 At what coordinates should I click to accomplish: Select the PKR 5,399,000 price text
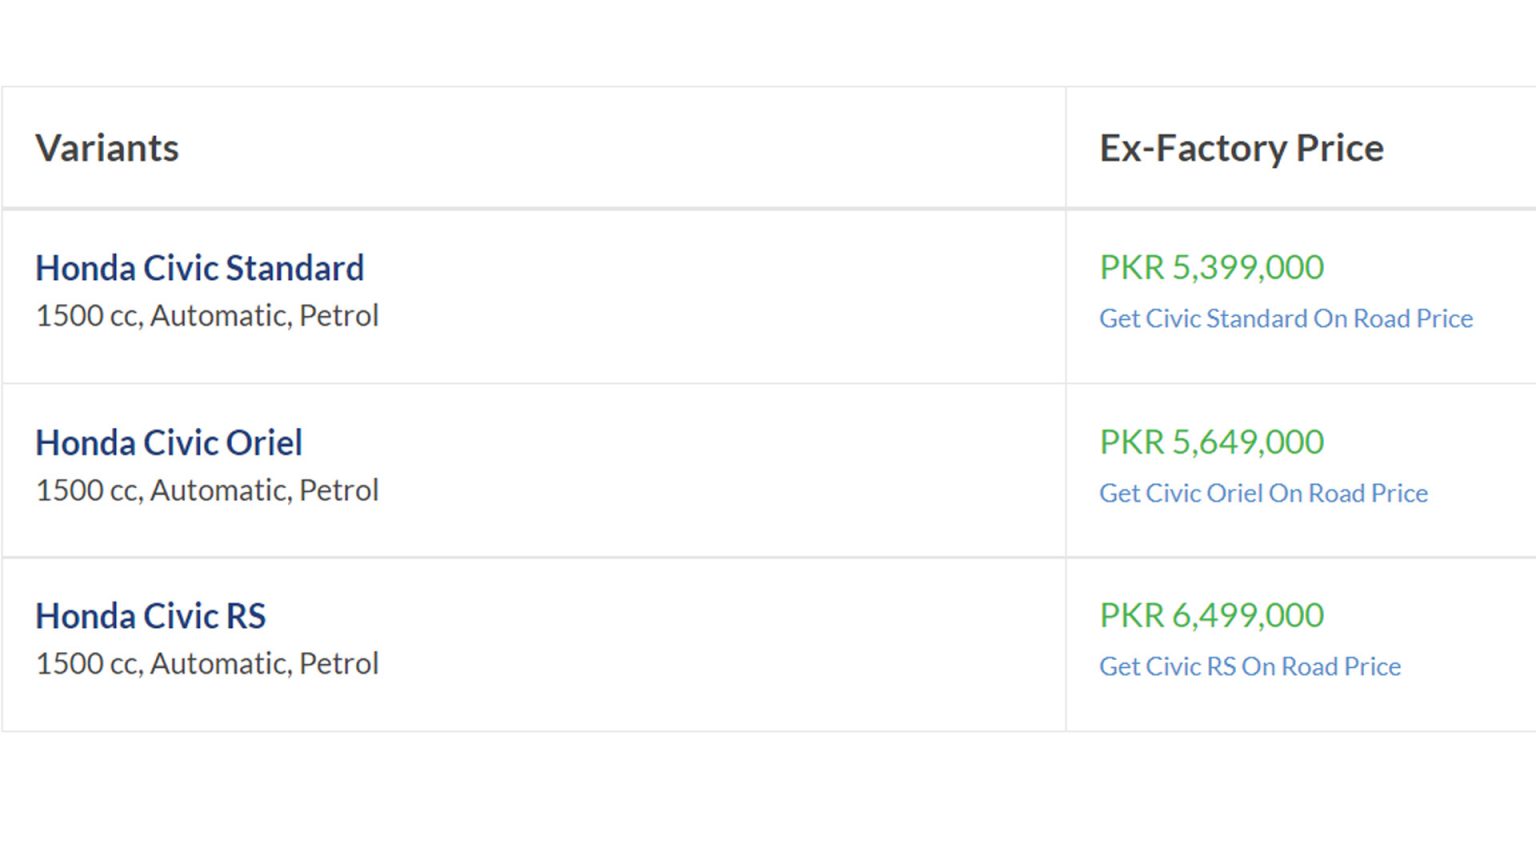[1212, 267]
